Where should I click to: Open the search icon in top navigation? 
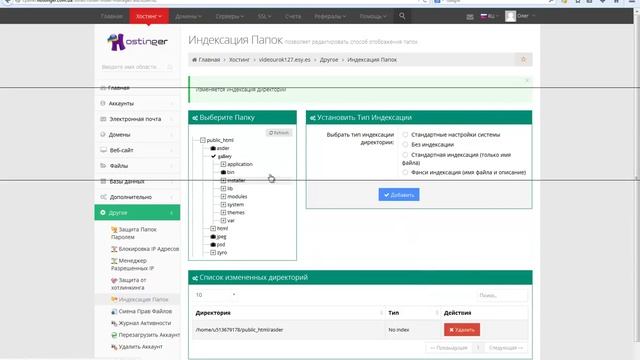click(x=402, y=16)
